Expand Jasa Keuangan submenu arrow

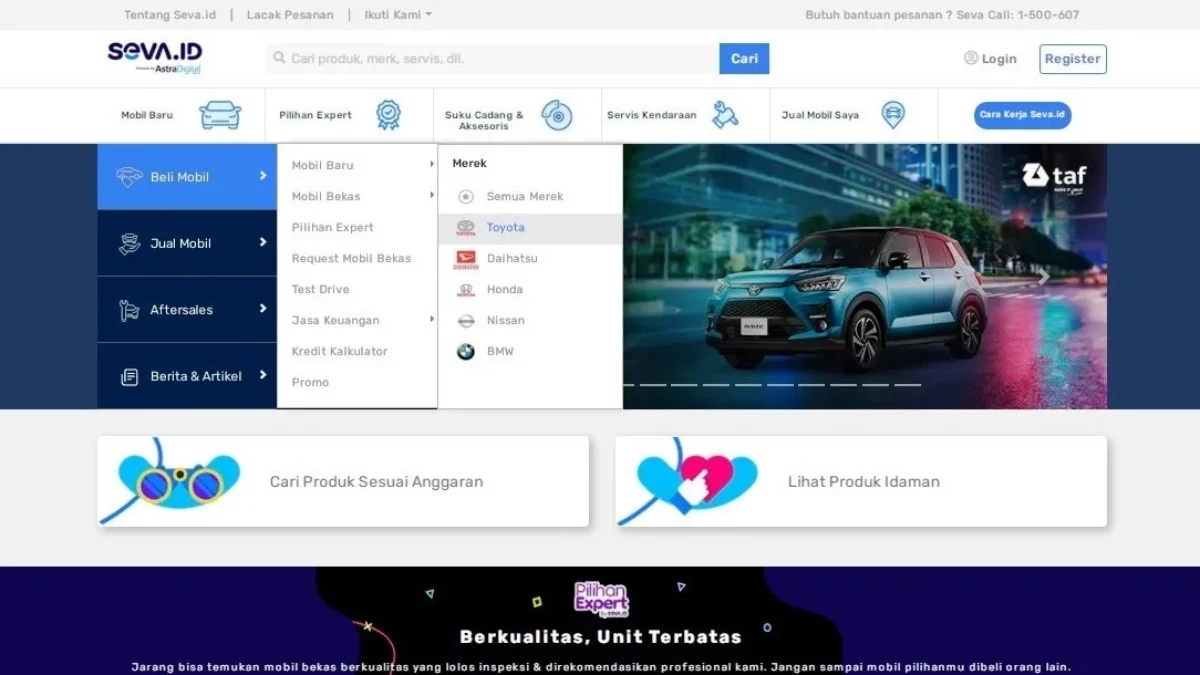tap(432, 319)
